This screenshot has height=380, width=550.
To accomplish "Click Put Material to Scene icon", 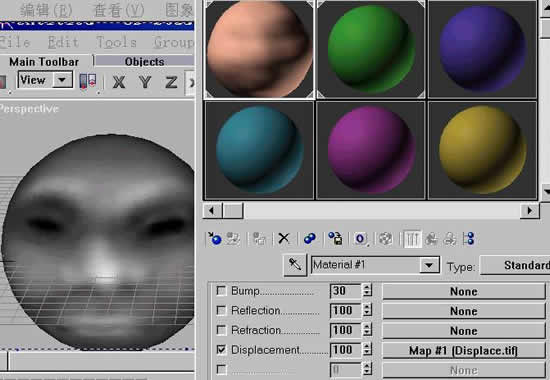I will coord(232,239).
